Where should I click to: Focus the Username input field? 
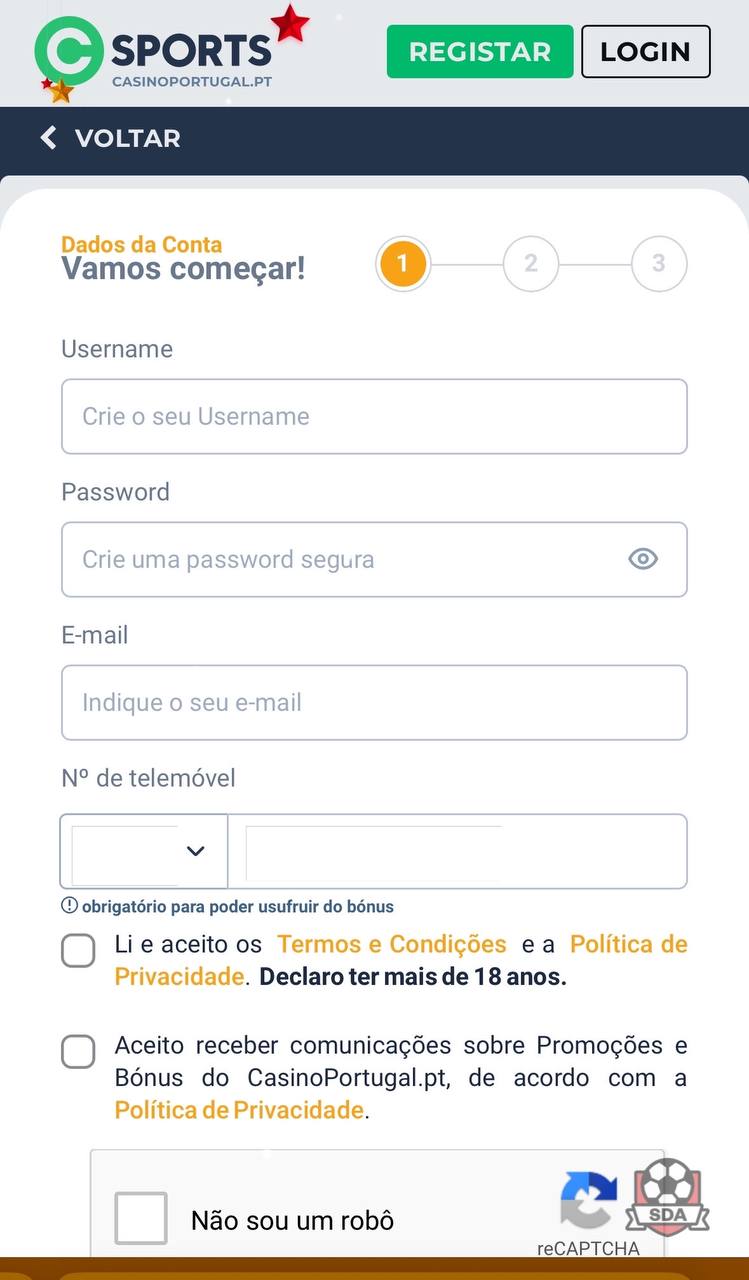pos(374,416)
